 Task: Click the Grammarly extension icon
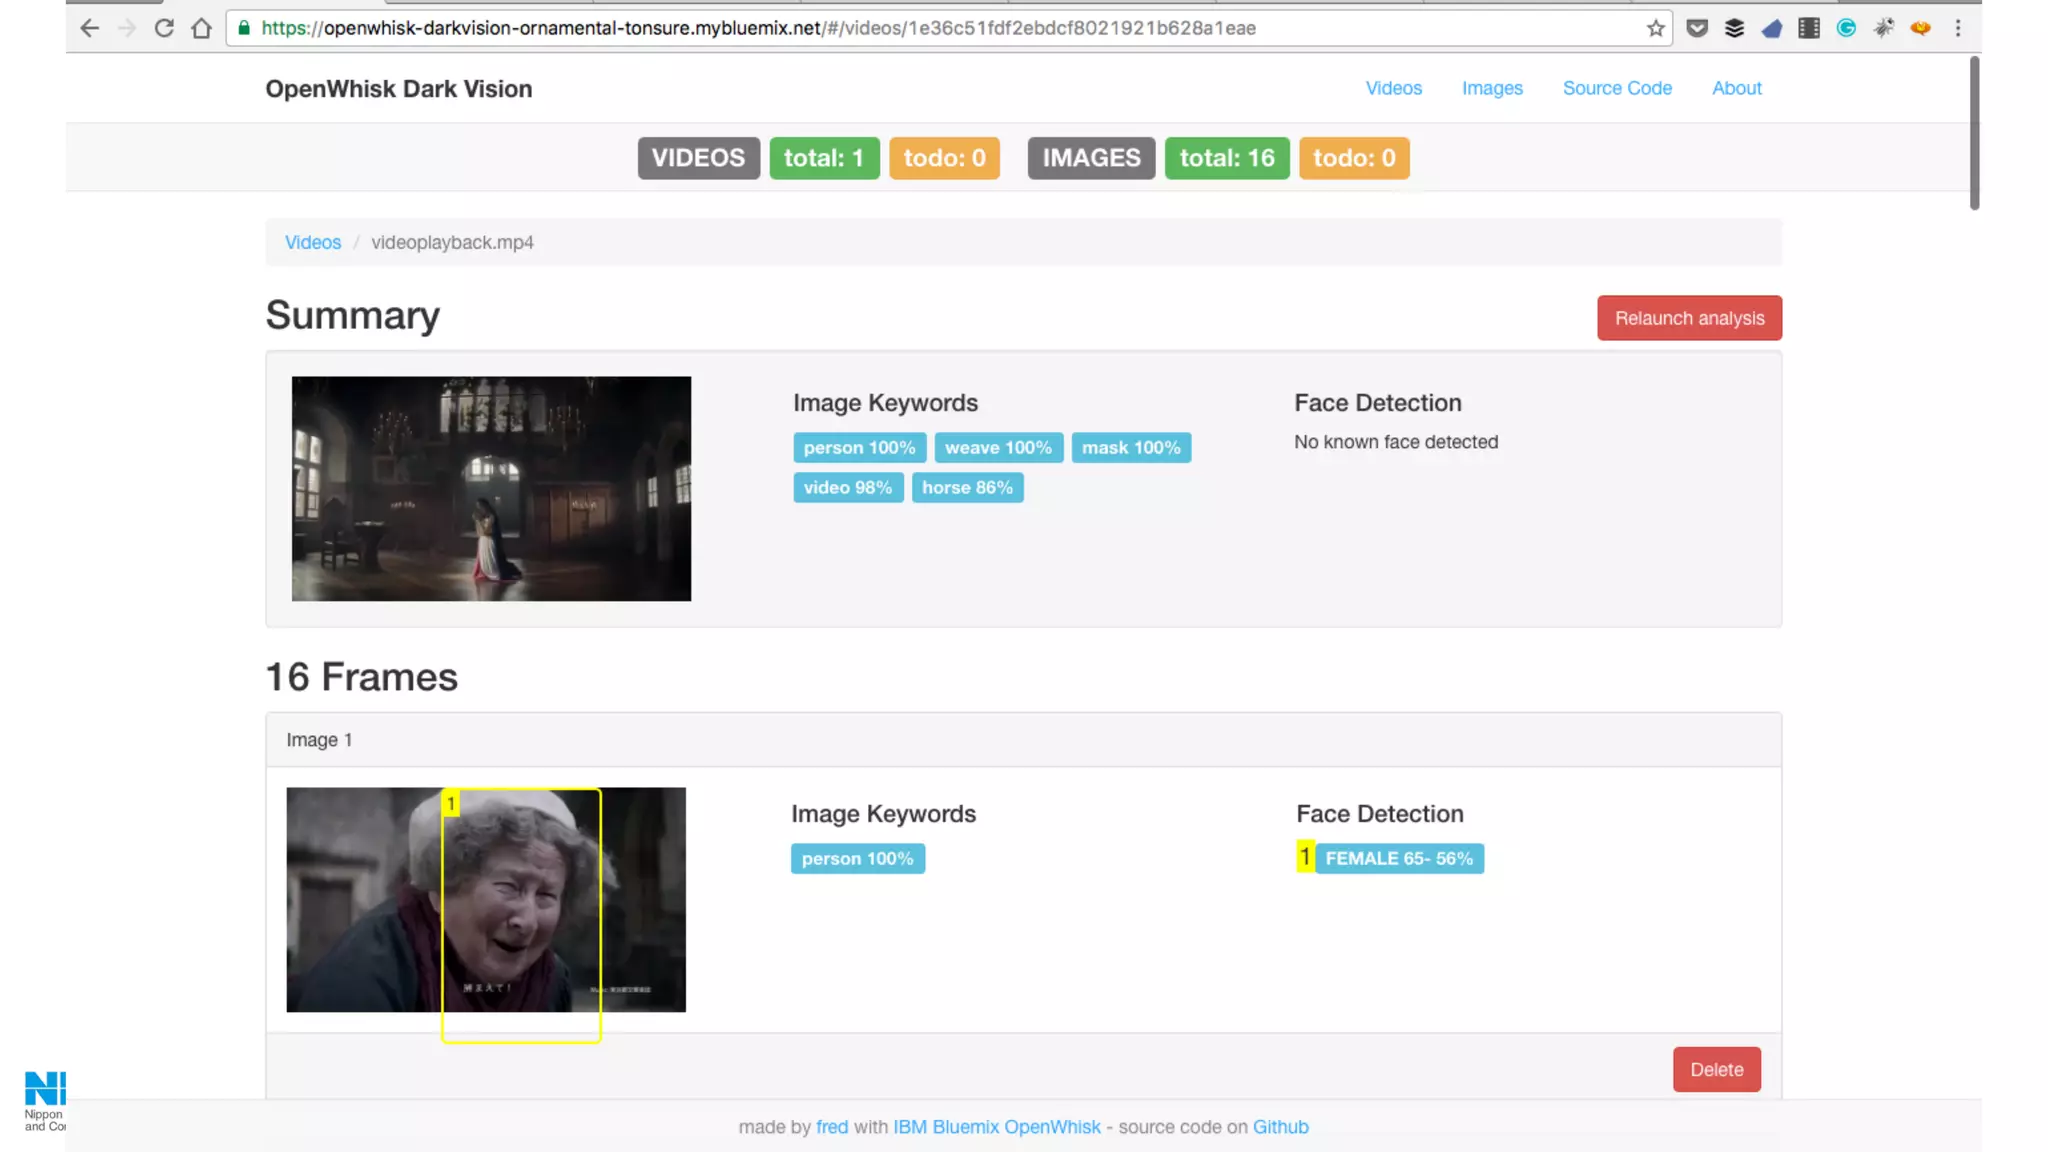click(1846, 28)
